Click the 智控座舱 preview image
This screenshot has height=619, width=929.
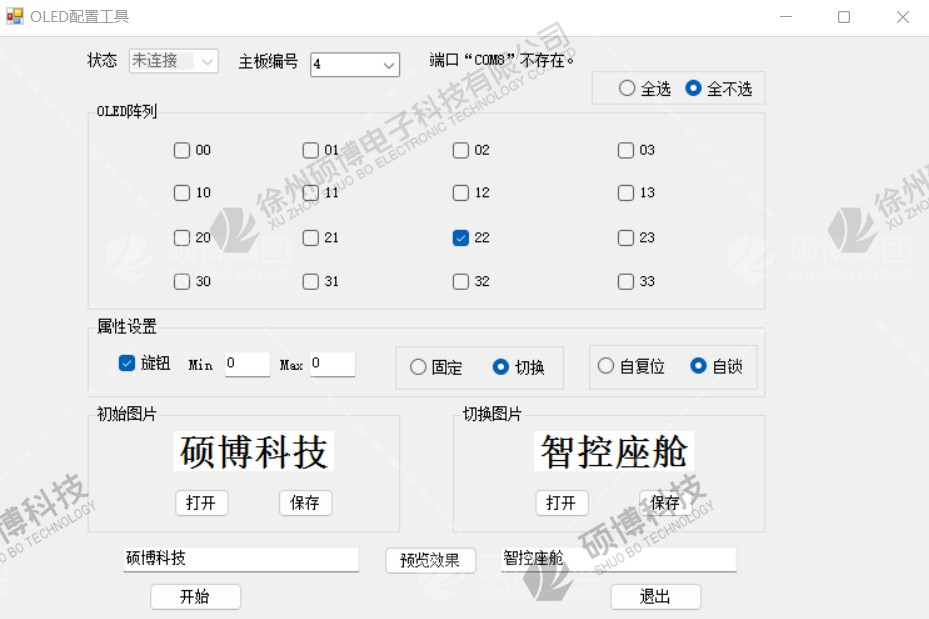pos(612,451)
